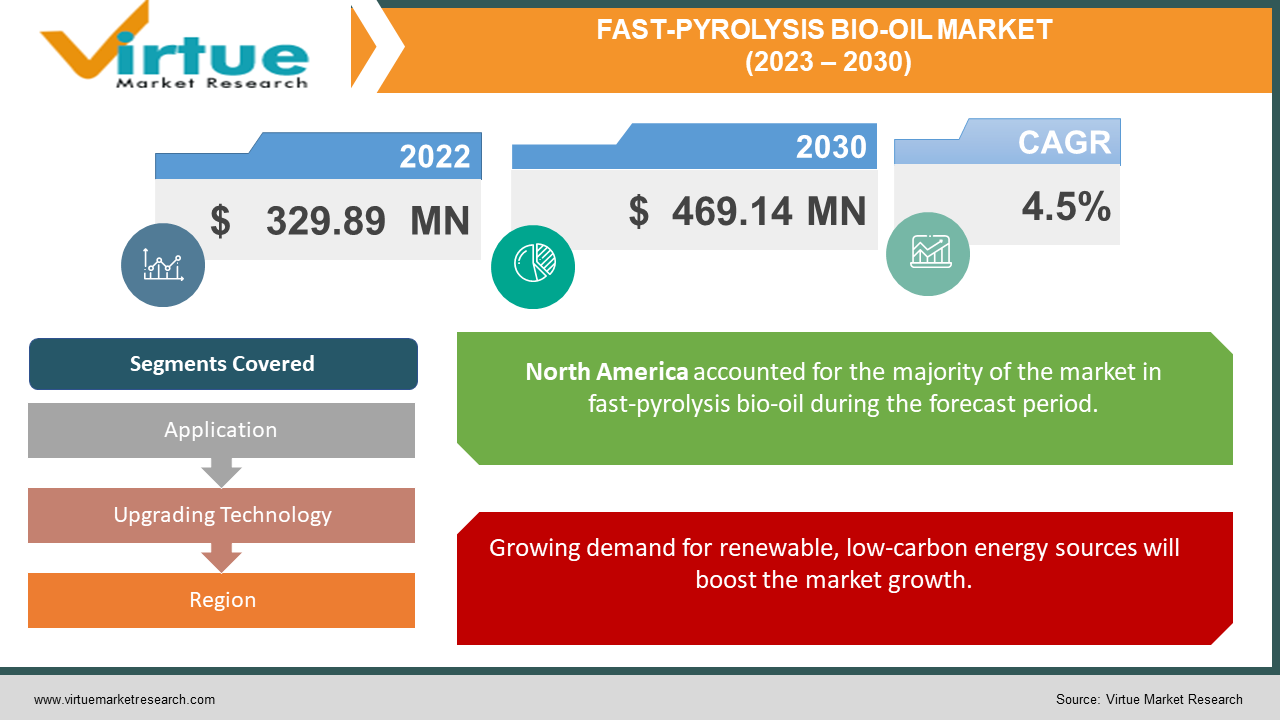The image size is (1280, 720).
Task: Select the Upgrading Technology segment box
Action: tap(221, 515)
